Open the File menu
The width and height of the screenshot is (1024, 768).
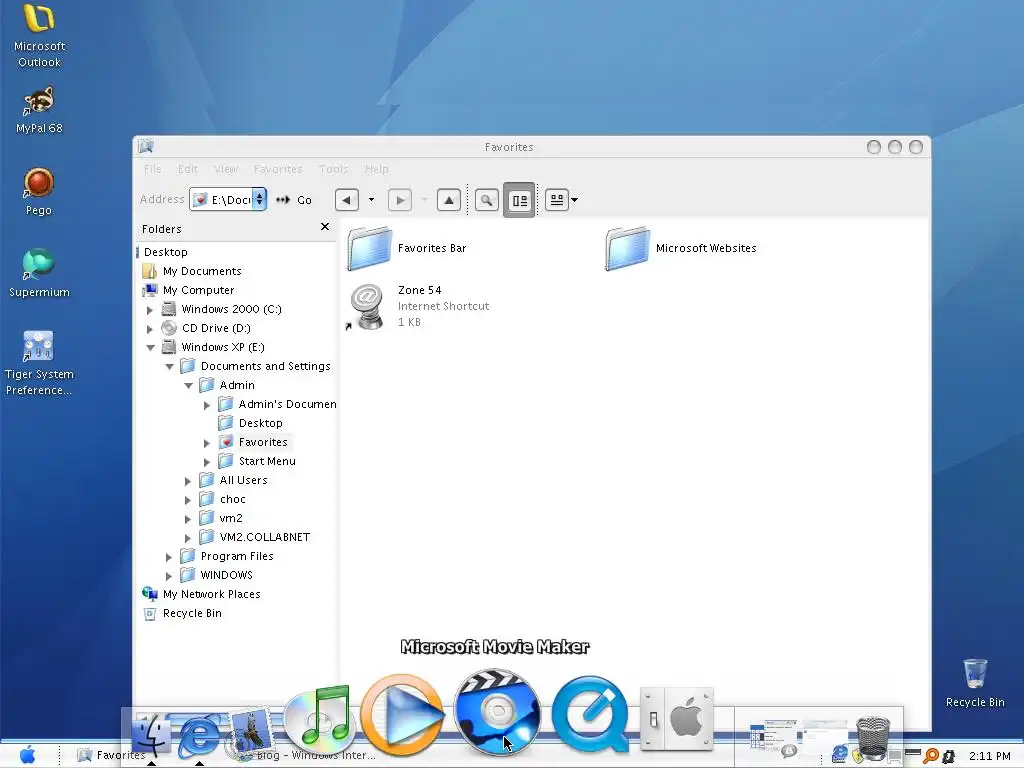click(x=152, y=169)
